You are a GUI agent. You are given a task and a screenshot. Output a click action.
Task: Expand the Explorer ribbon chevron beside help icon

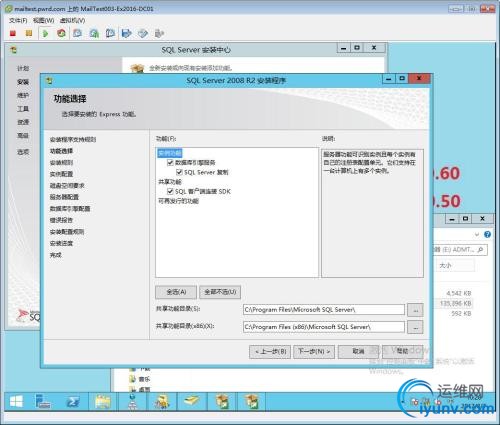click(x=477, y=235)
